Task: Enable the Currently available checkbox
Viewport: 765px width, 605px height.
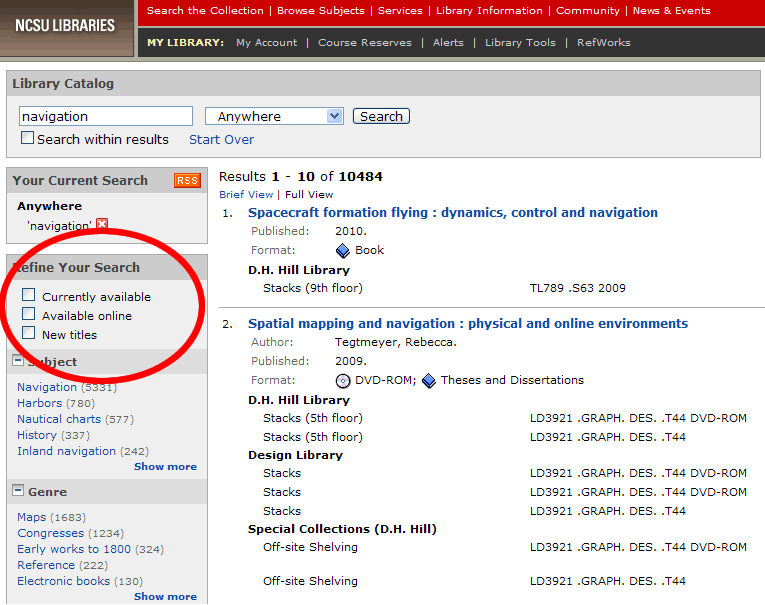Action: point(29,296)
